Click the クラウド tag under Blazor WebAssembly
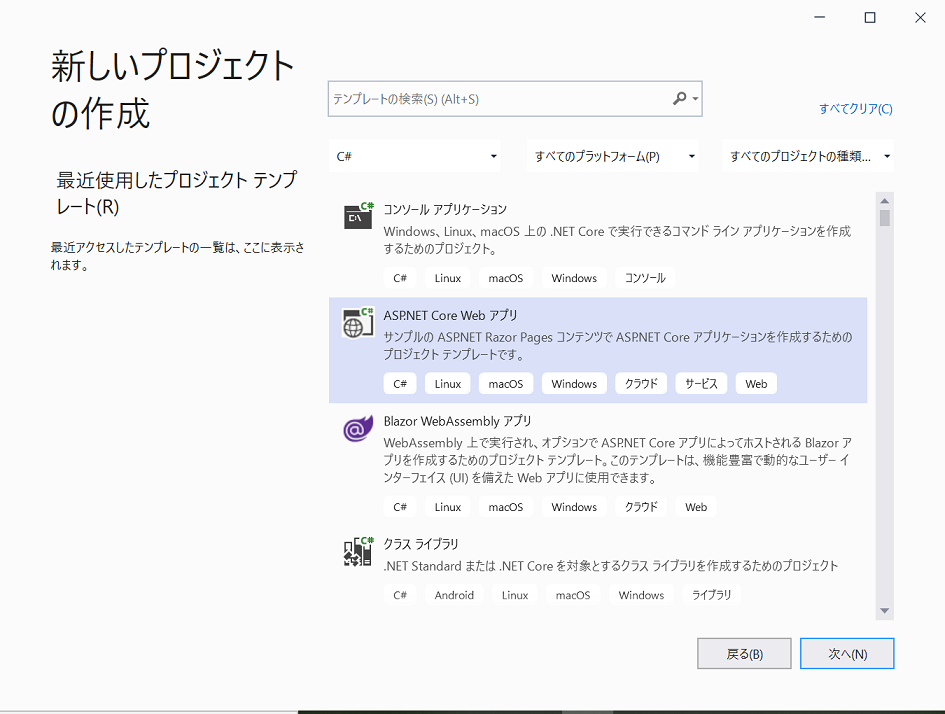 click(x=641, y=507)
